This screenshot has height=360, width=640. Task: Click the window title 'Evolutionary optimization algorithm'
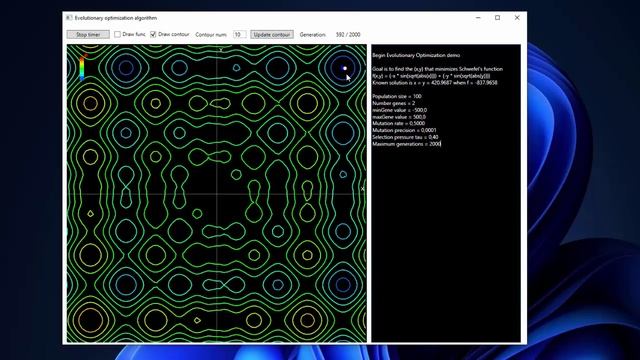(116, 18)
